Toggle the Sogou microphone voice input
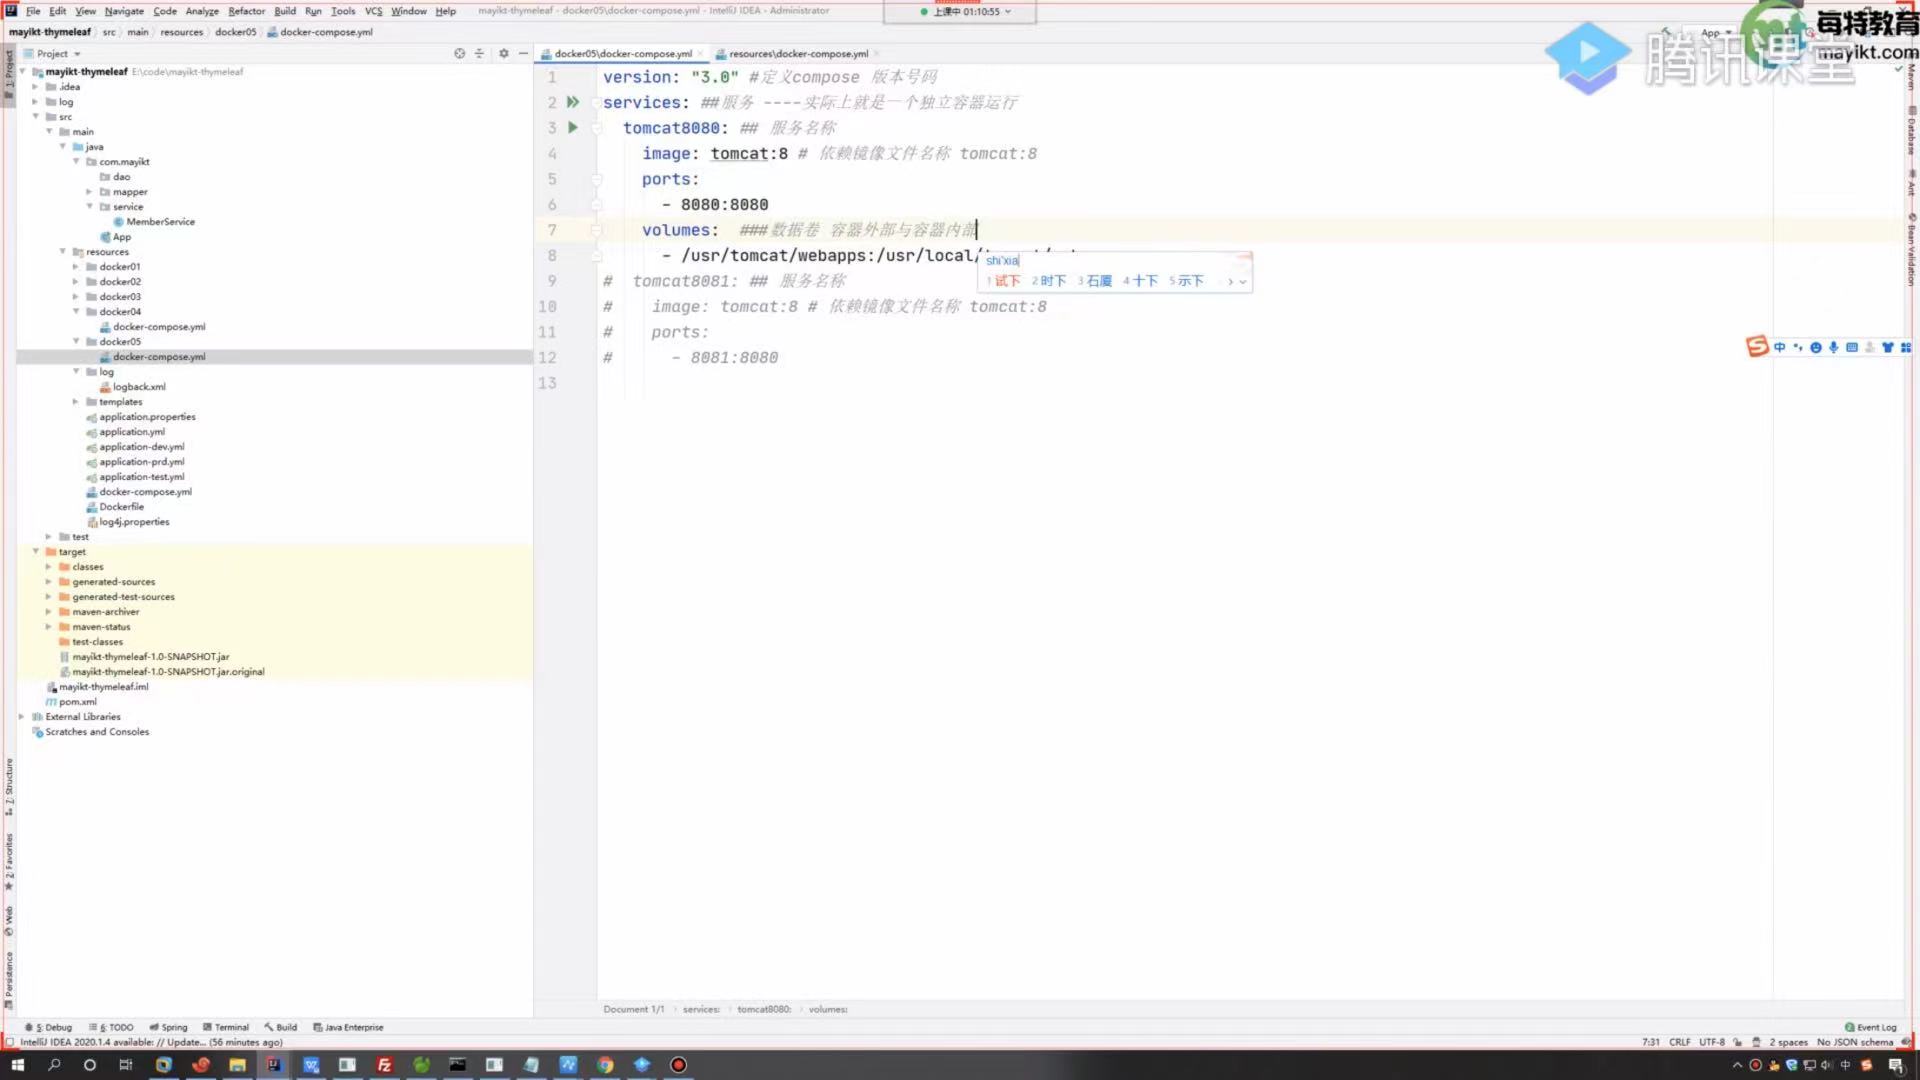 pyautogui.click(x=1834, y=347)
